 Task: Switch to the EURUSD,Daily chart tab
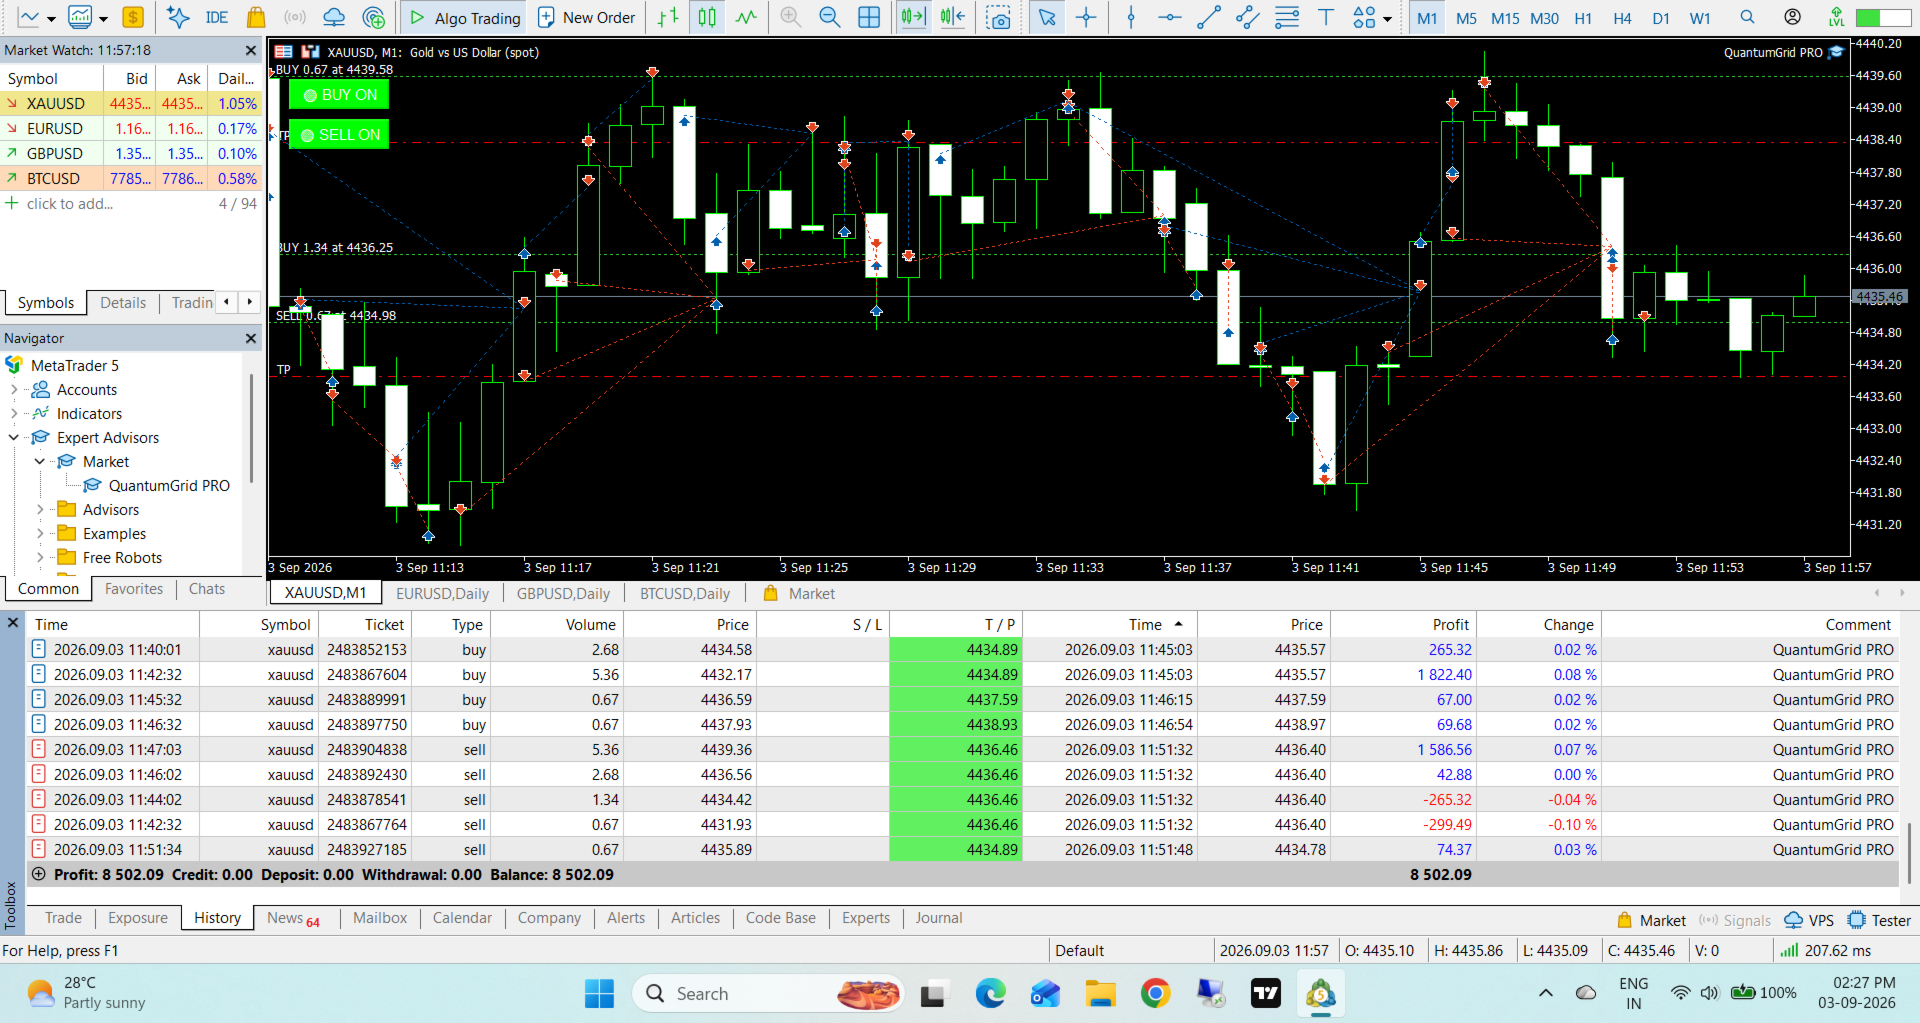point(442,593)
